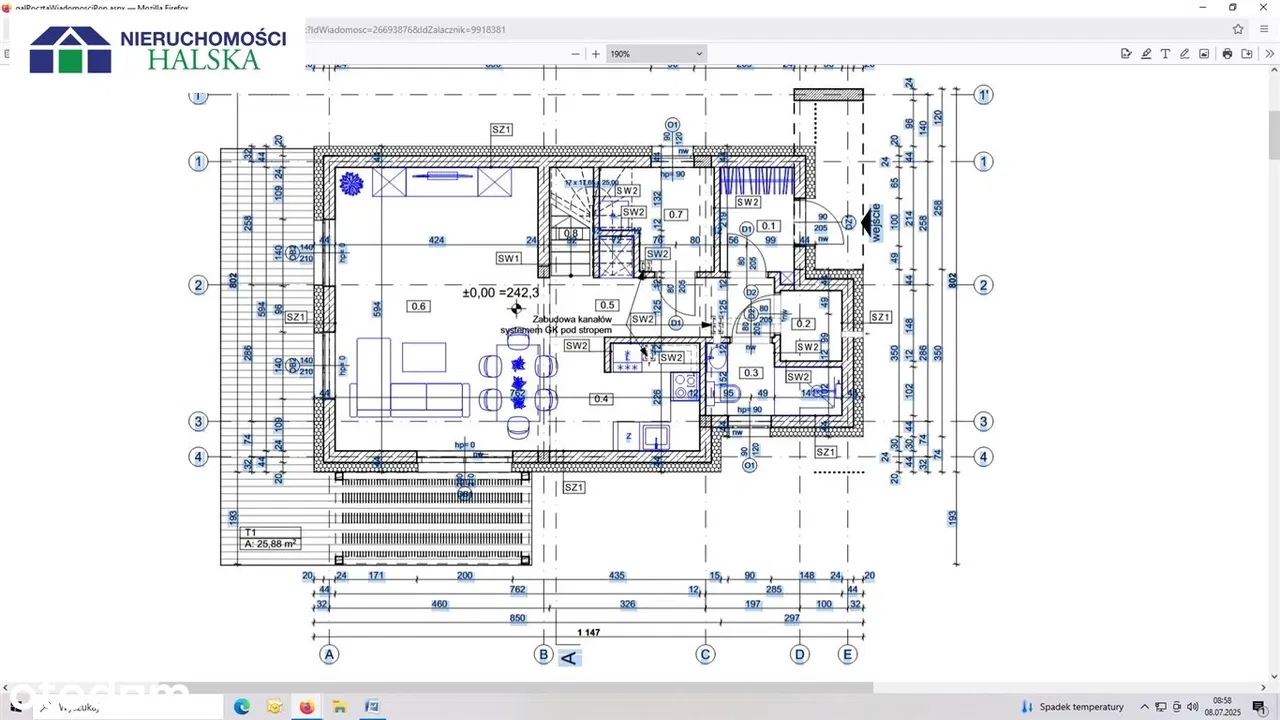Show hidden system tray icons
The width and height of the screenshot is (1280, 720).
click(1145, 707)
